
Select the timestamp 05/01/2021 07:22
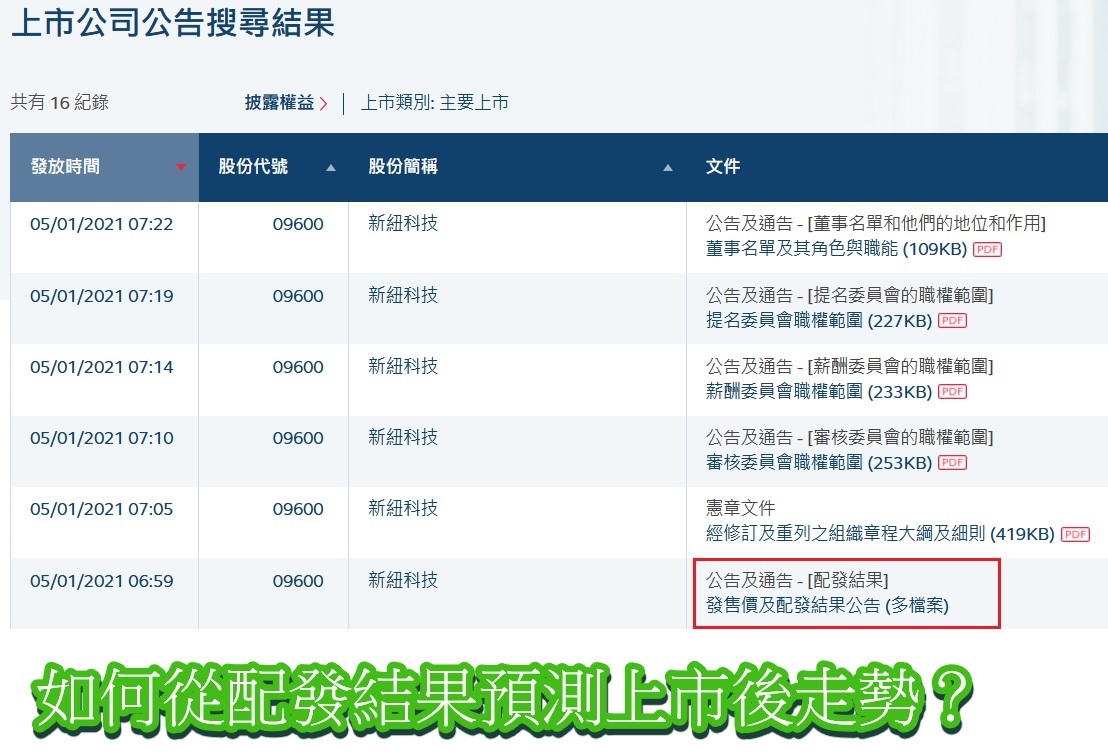point(102,224)
